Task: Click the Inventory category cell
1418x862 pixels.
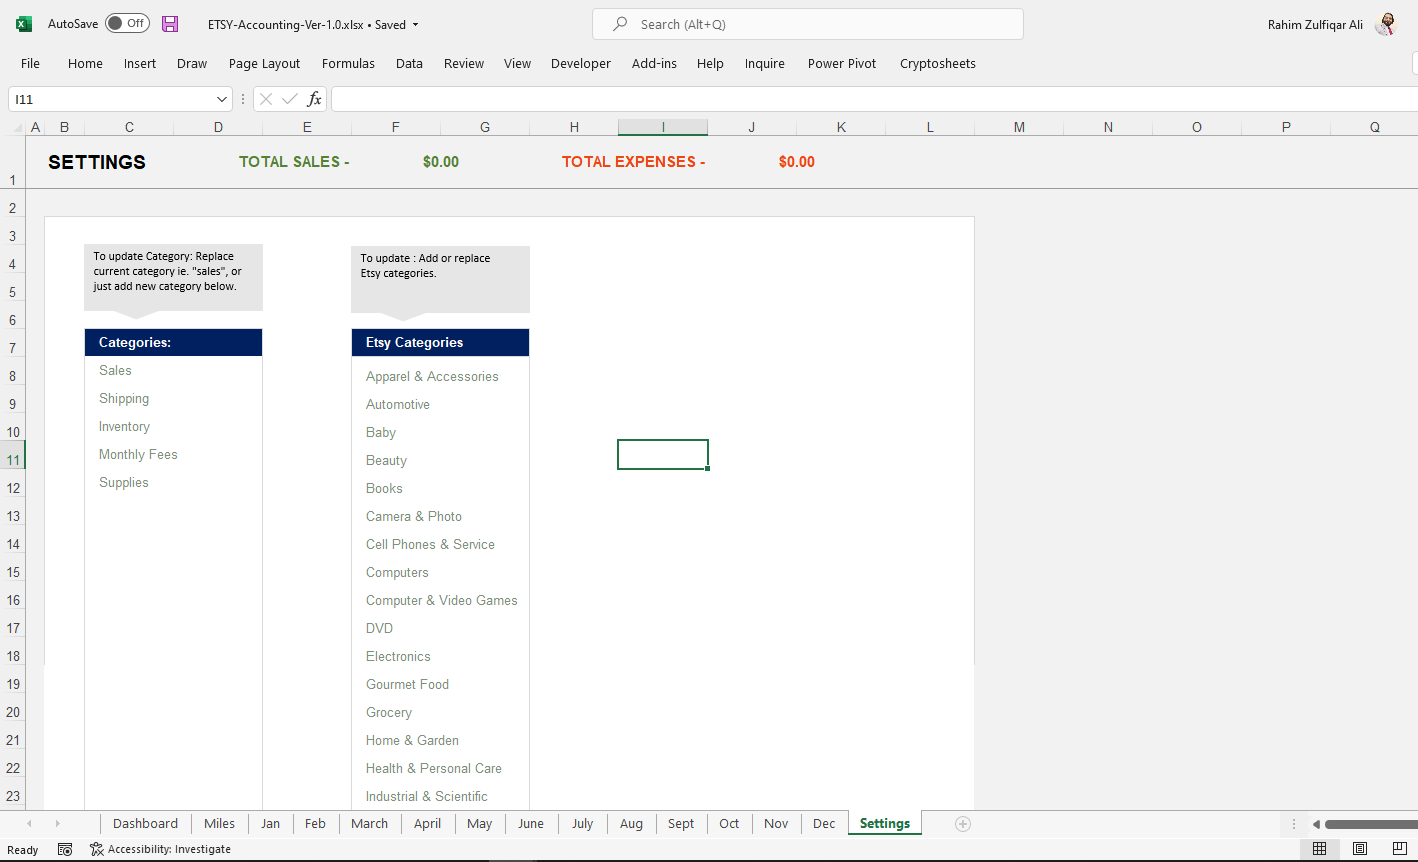Action: pos(173,426)
